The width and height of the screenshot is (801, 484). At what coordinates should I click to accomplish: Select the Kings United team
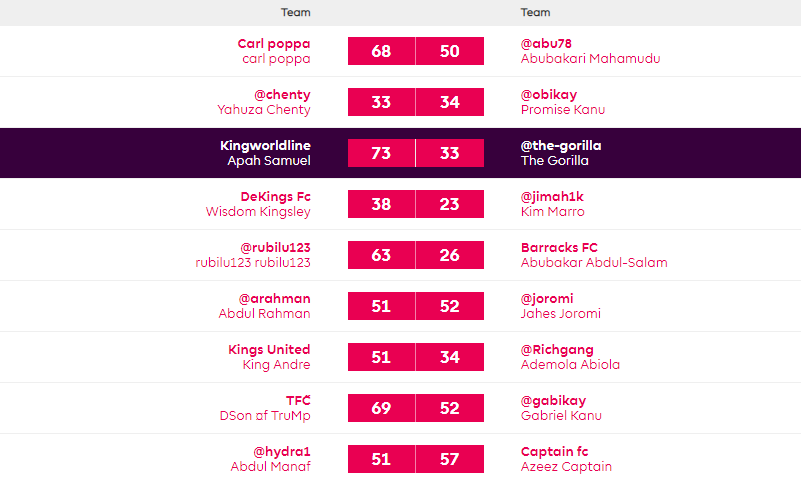click(x=269, y=350)
